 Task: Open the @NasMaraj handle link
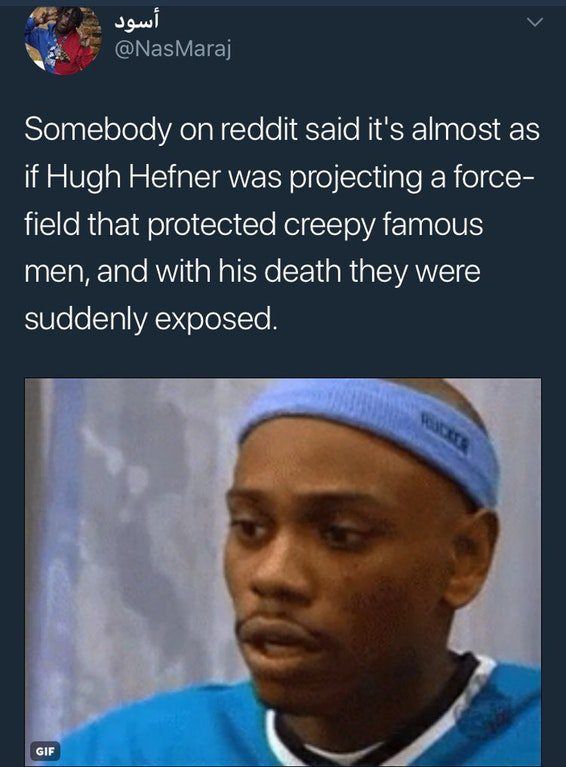(x=172, y=50)
